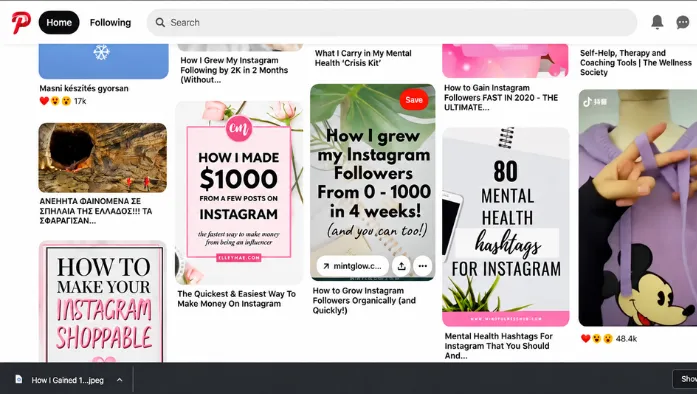Click the TikTok logo on hoodie video
The image size is (697, 394).
(x=588, y=102)
